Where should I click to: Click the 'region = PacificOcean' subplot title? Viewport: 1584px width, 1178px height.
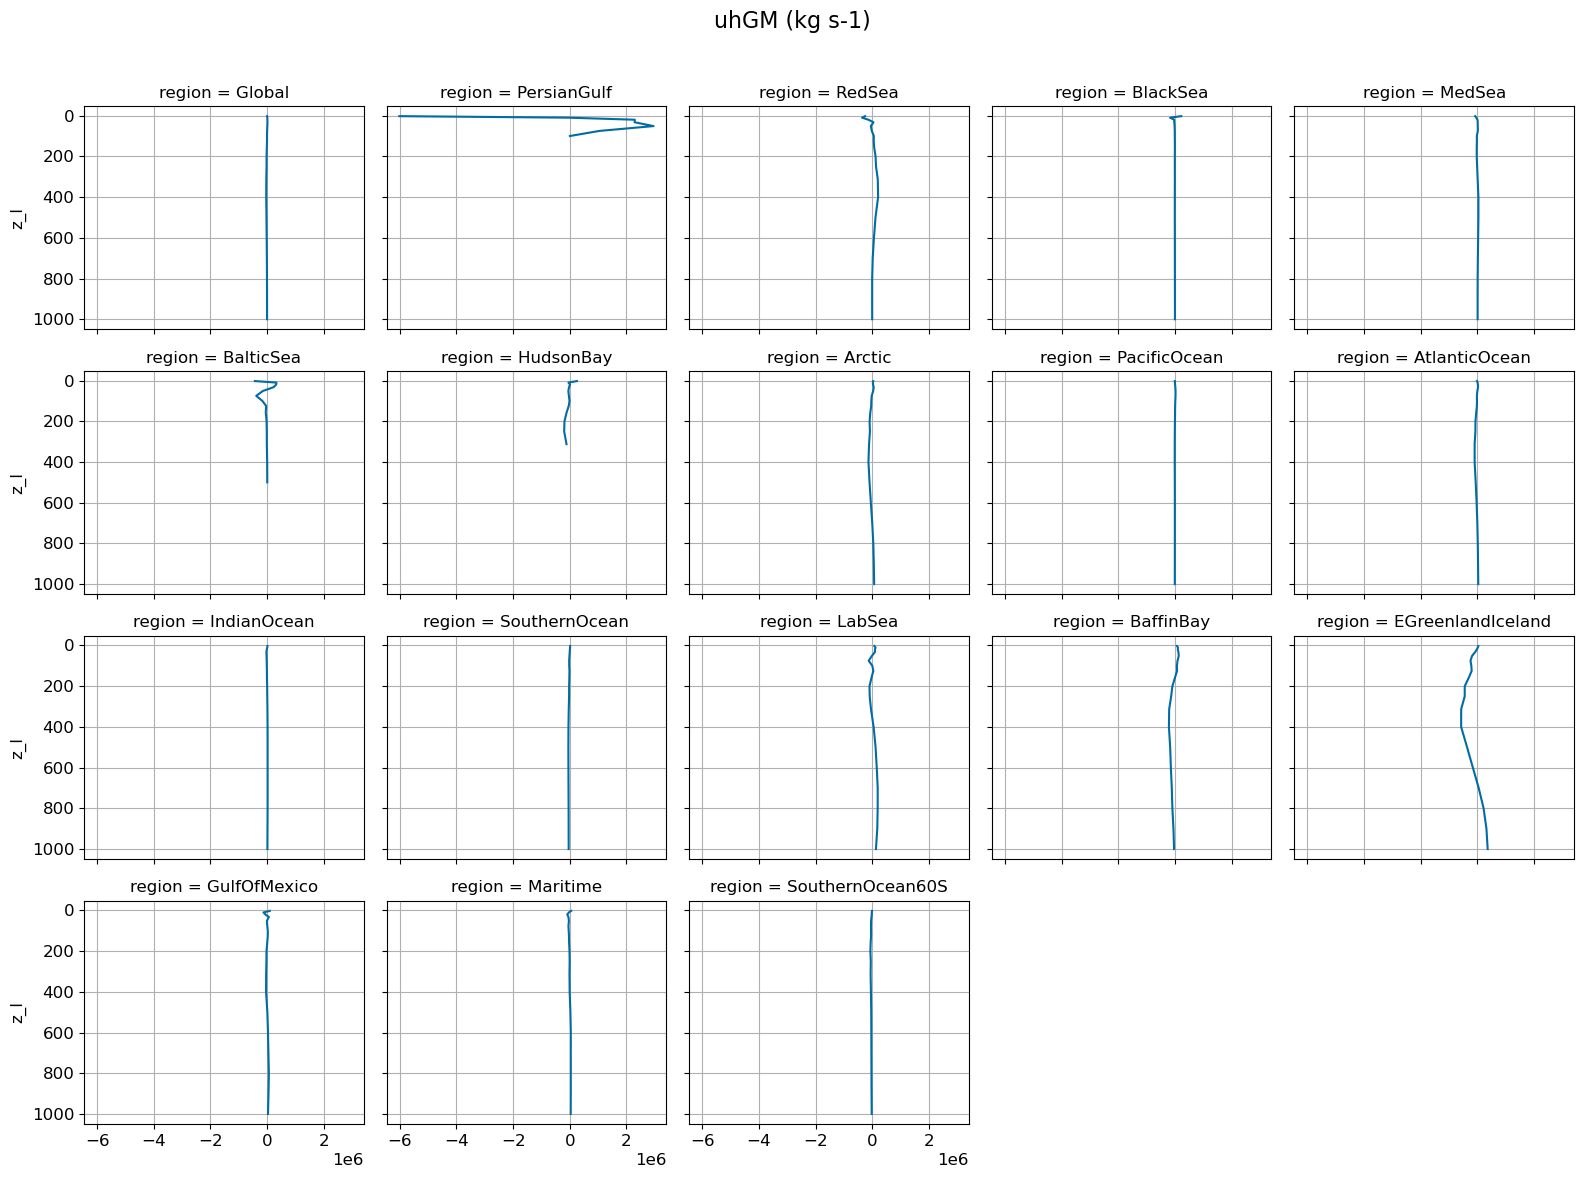(1131, 358)
